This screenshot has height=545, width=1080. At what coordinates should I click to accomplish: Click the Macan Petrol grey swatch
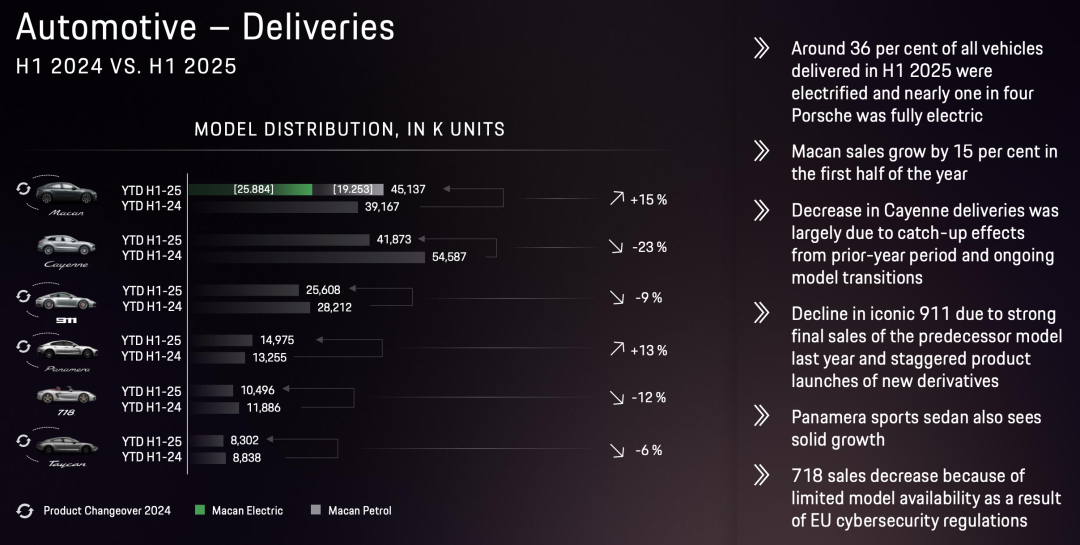315,511
